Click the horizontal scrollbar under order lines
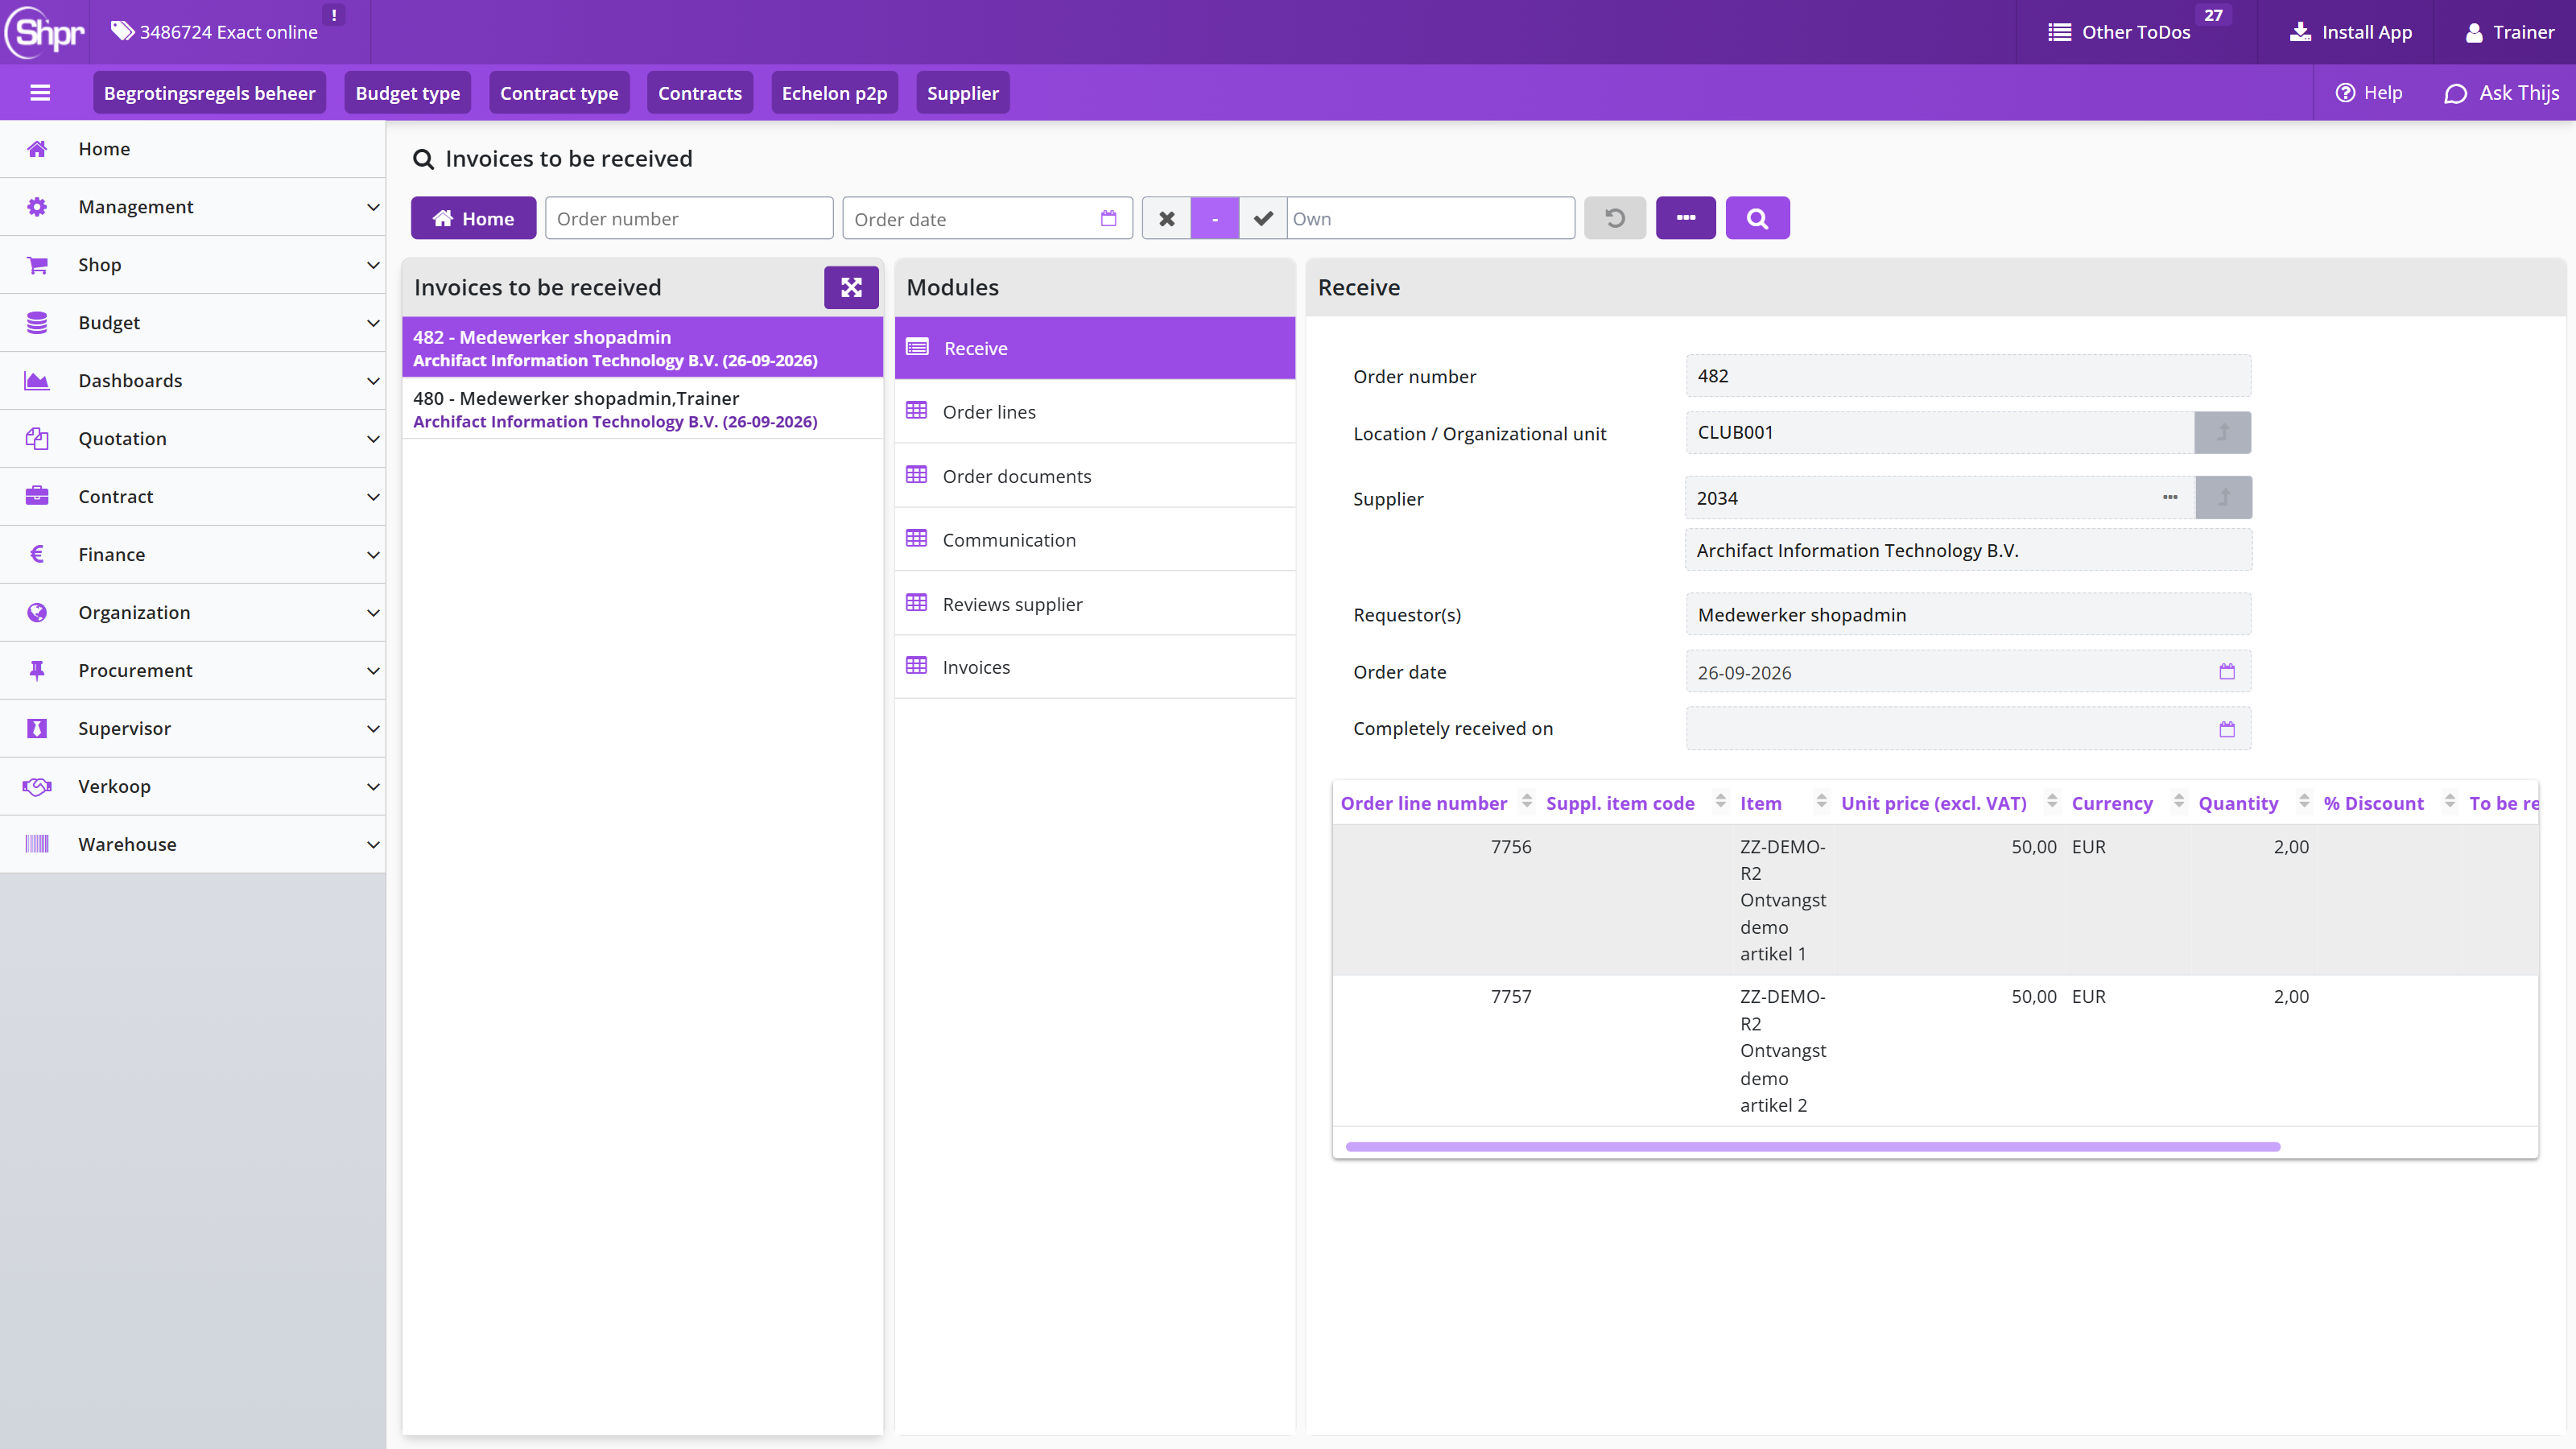The width and height of the screenshot is (2576, 1449). coord(1812,1146)
